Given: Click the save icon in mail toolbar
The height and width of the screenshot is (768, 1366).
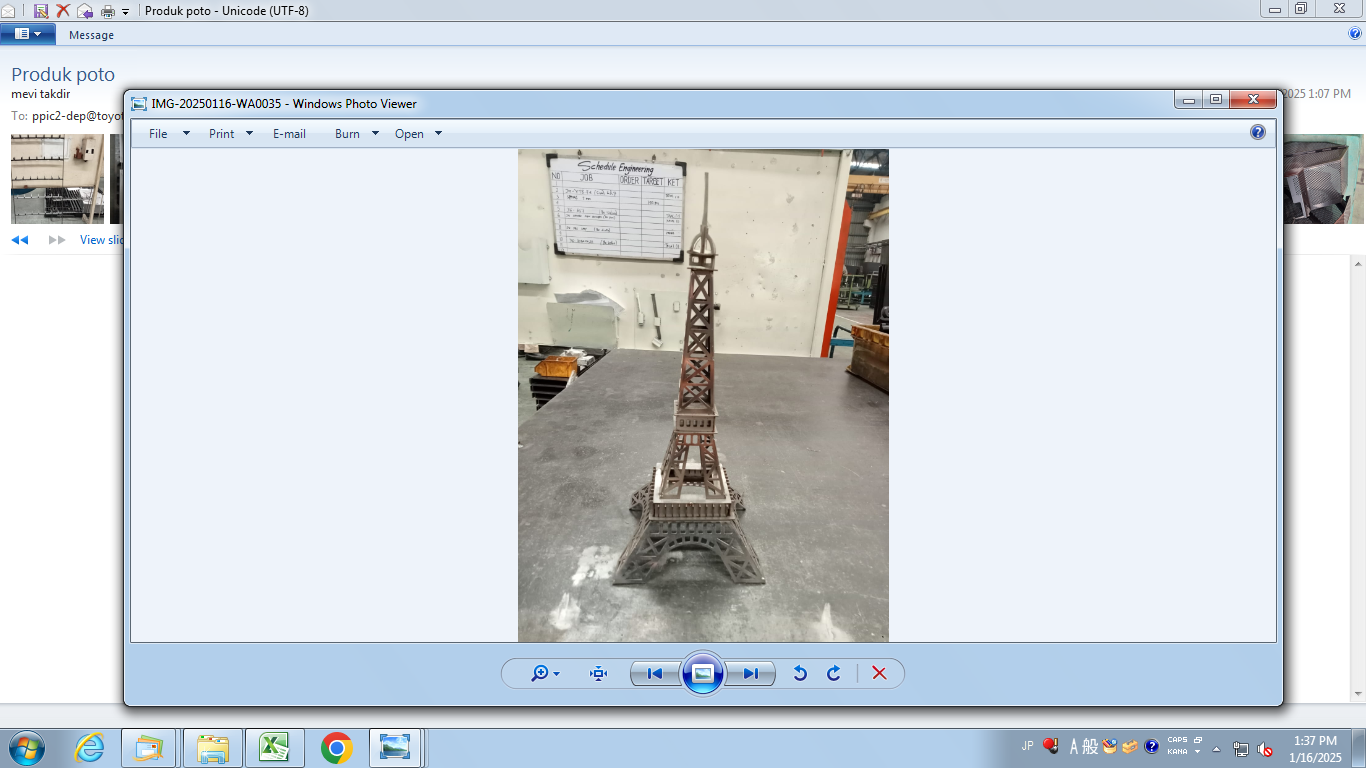Looking at the screenshot, I should point(41,10).
